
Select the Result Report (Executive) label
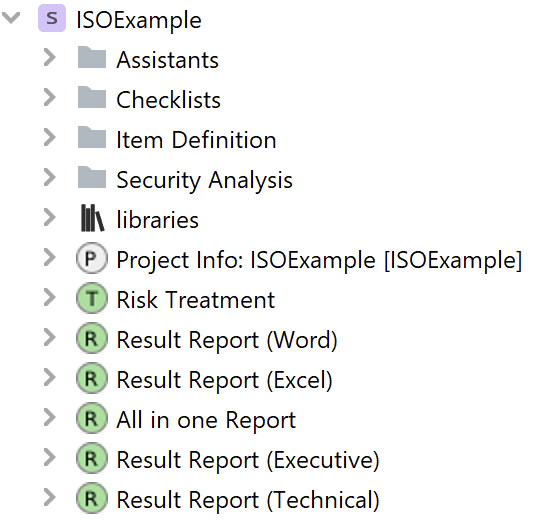pos(248,460)
